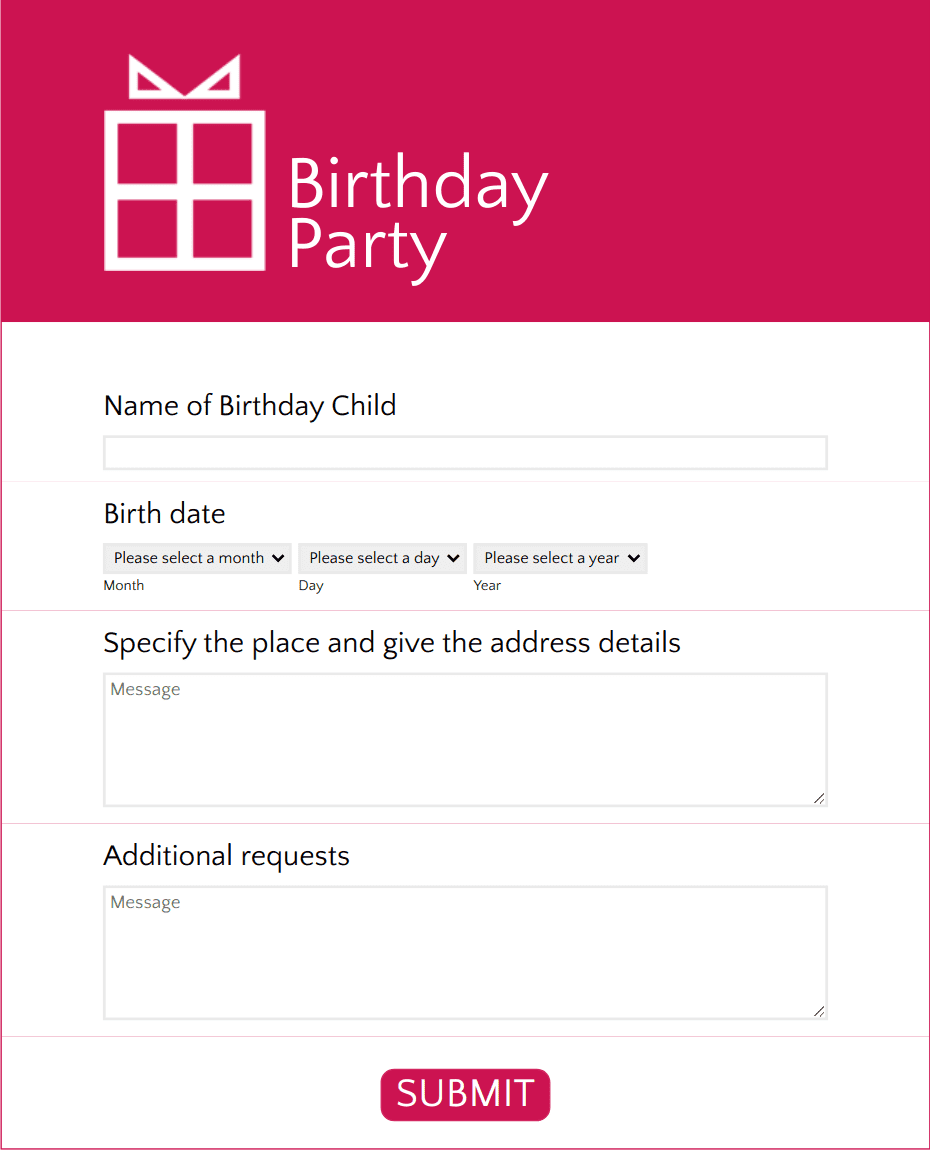Viewport: 930px width, 1150px height.
Task: Select the bow graphic atop the gift icon
Action: pyautogui.click(x=184, y=77)
